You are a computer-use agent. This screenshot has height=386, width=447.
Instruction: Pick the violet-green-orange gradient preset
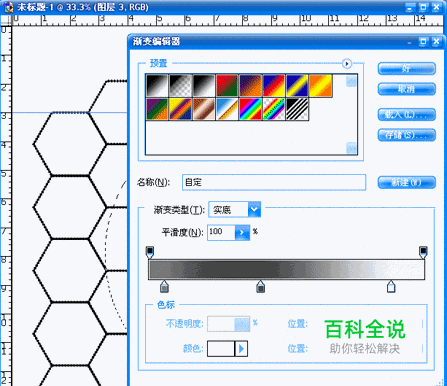click(157, 109)
